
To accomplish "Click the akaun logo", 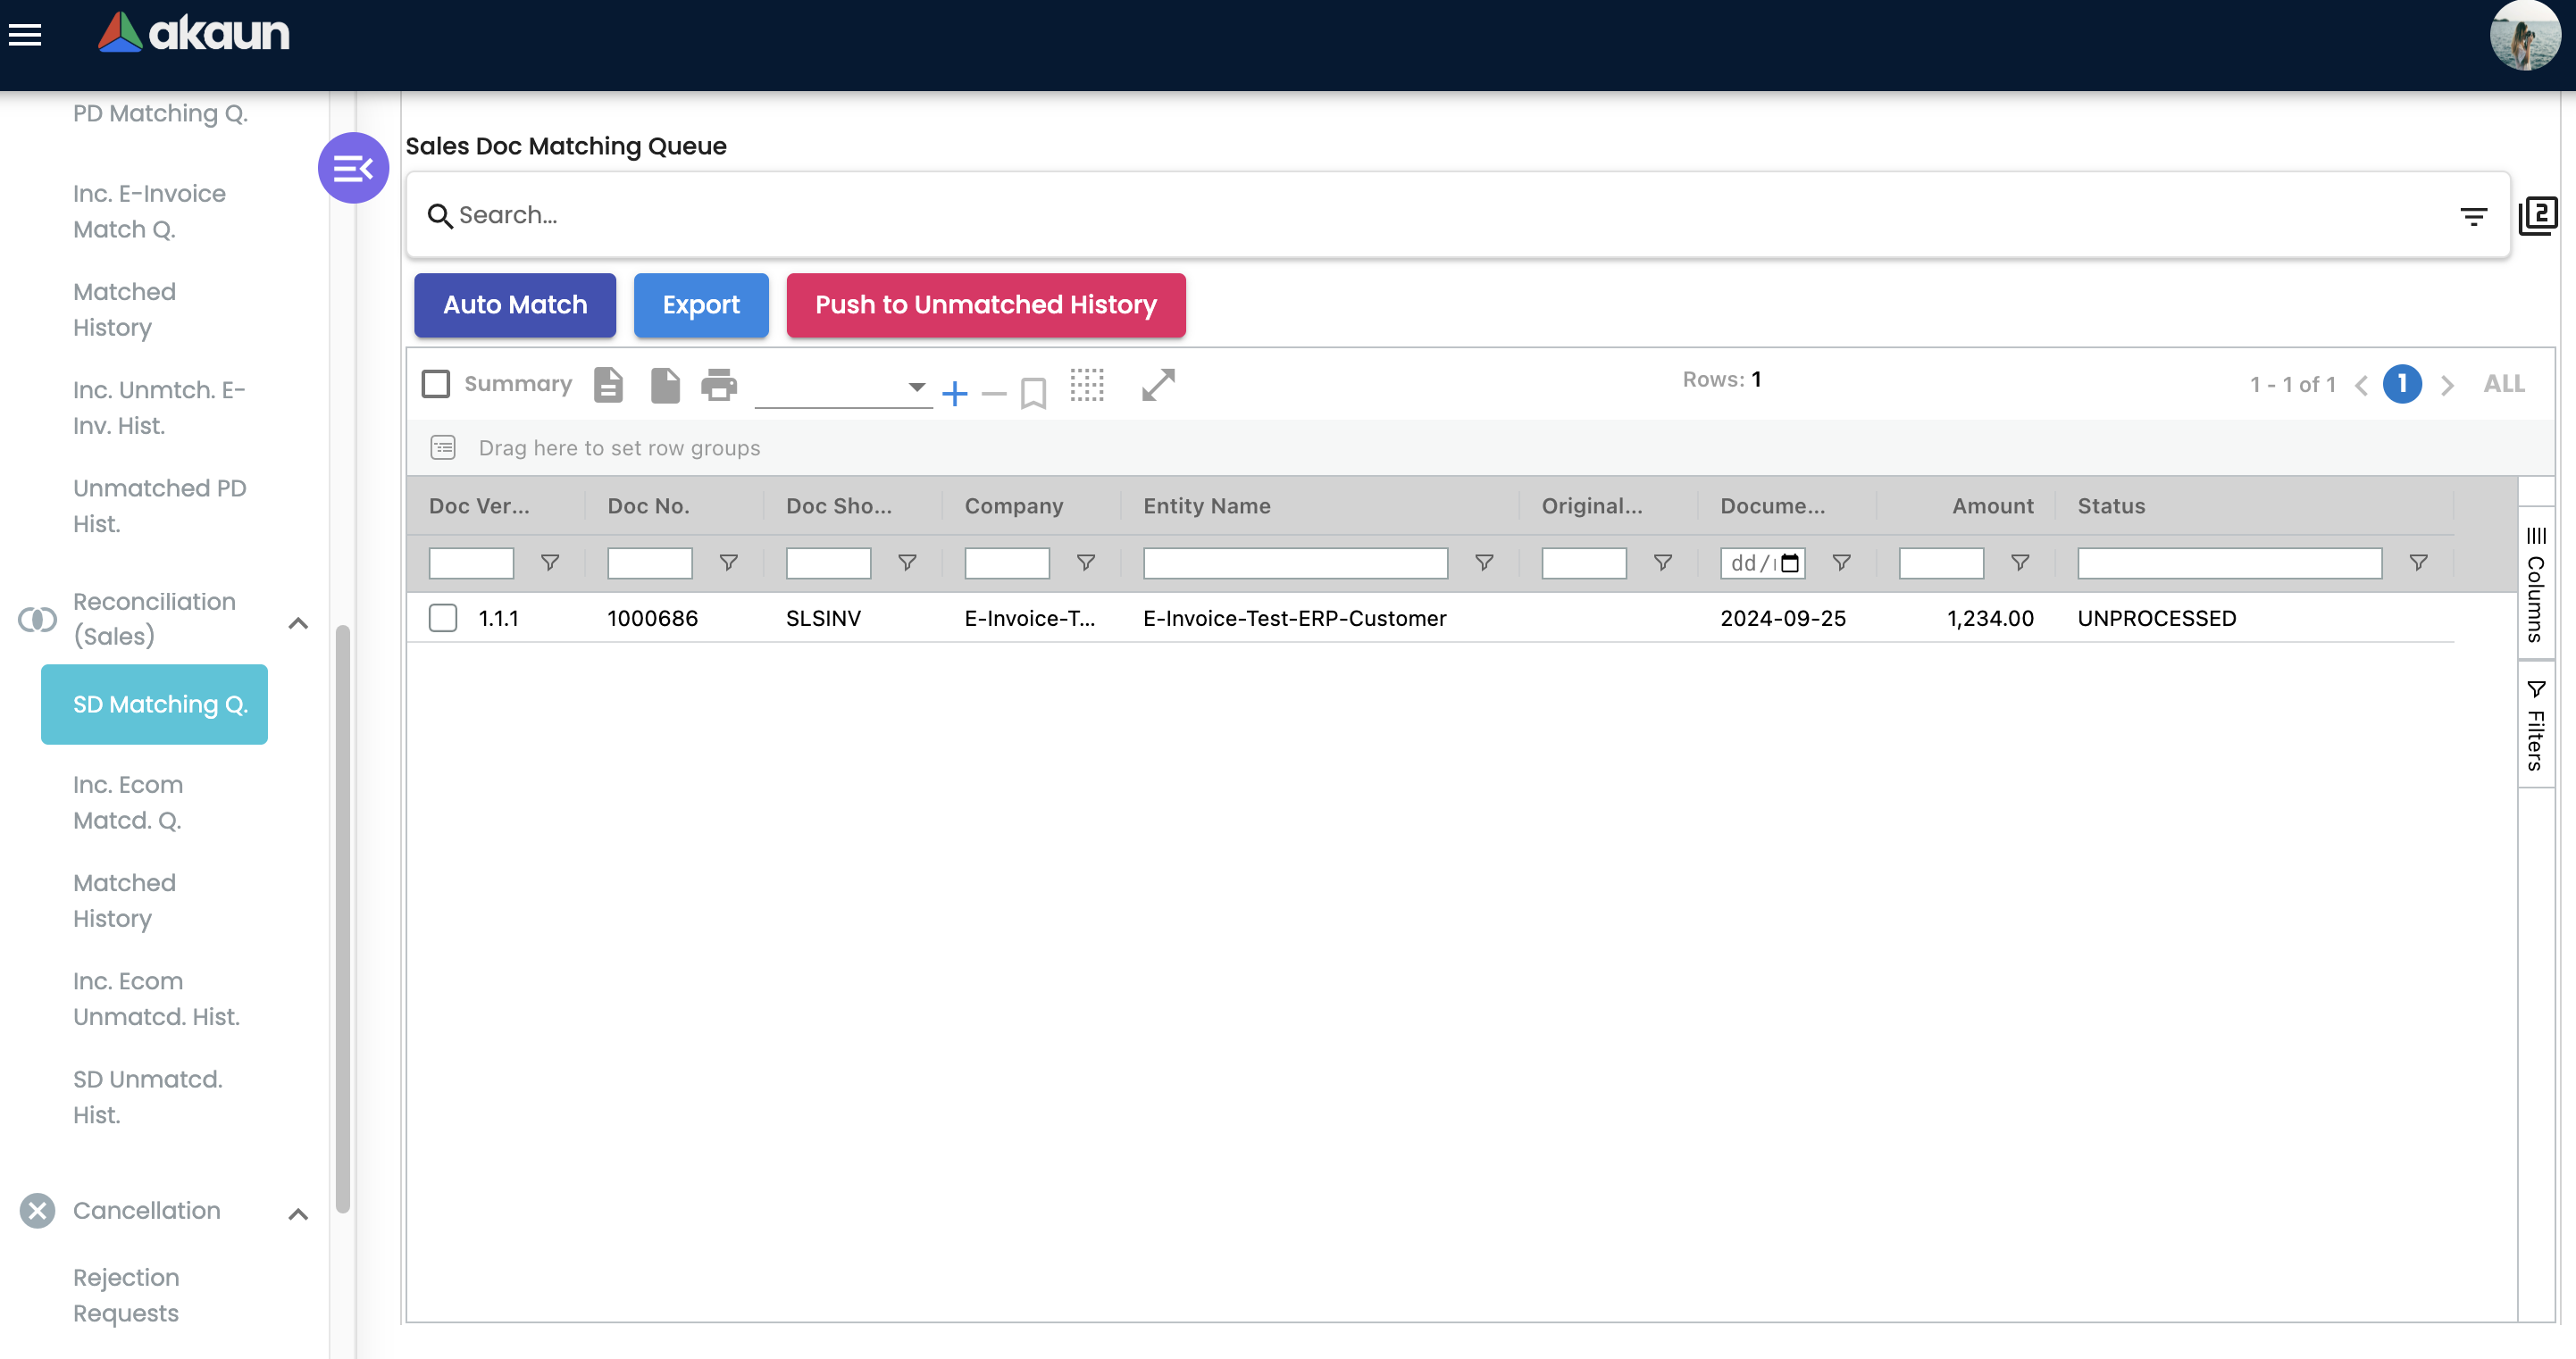I will coord(193,33).
